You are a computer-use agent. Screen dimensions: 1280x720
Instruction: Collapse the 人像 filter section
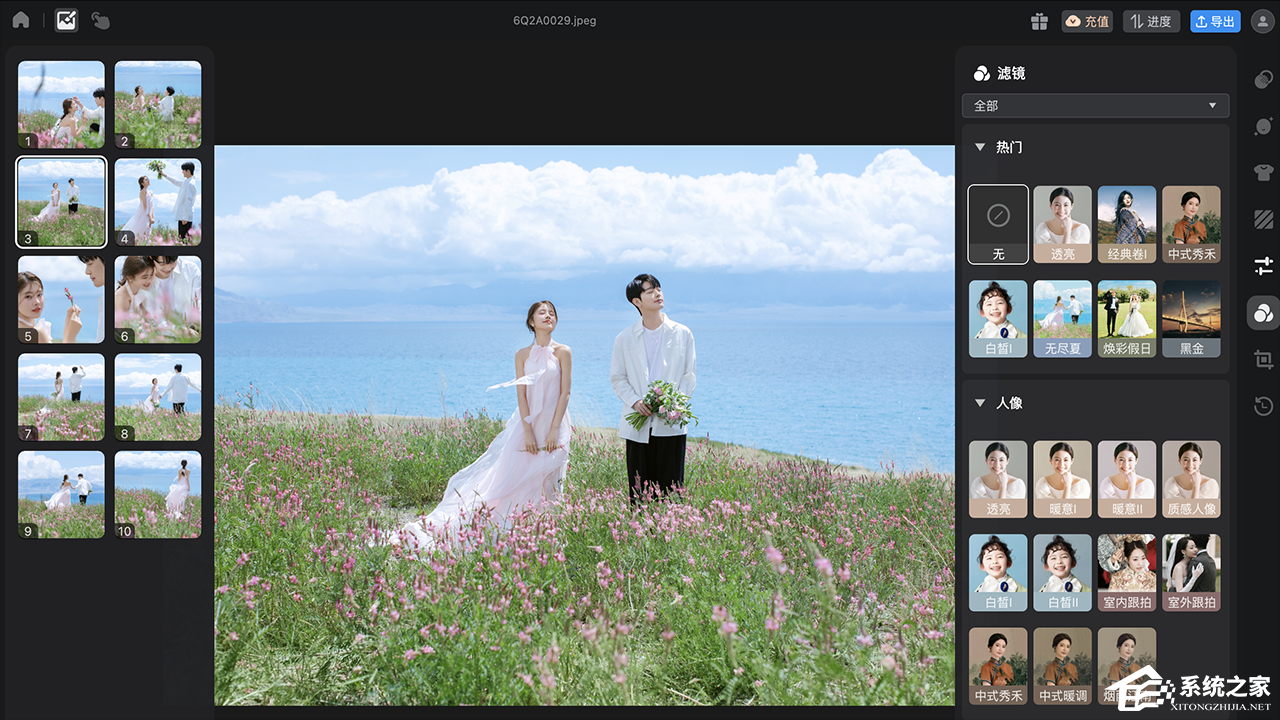[980, 403]
